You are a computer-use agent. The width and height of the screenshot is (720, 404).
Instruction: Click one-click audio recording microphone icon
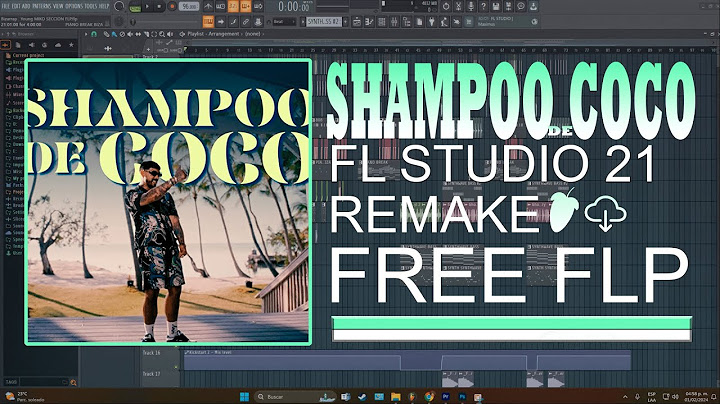pyautogui.click(x=471, y=6)
